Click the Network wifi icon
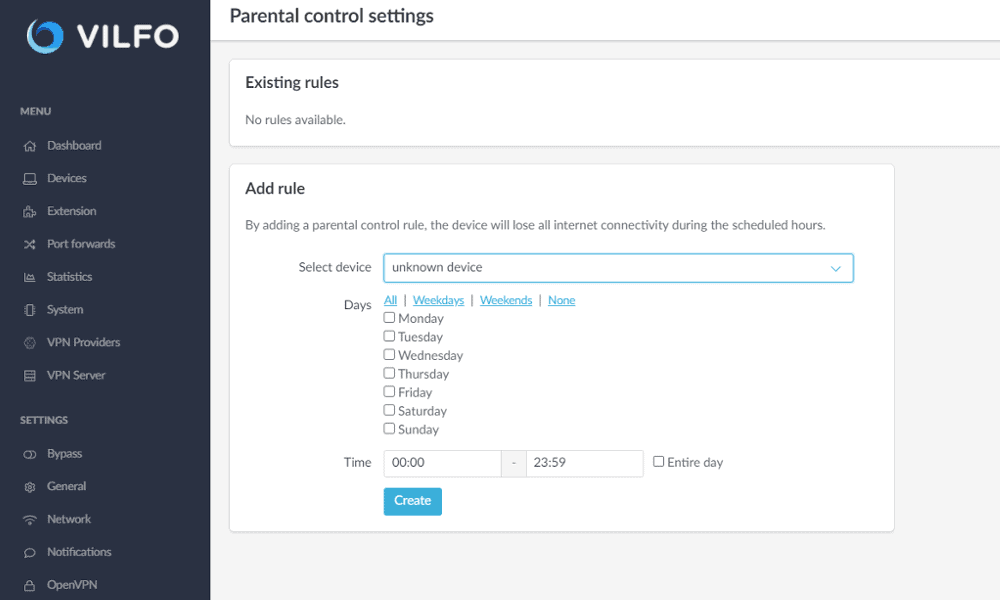The image size is (1000, 600). click(29, 520)
